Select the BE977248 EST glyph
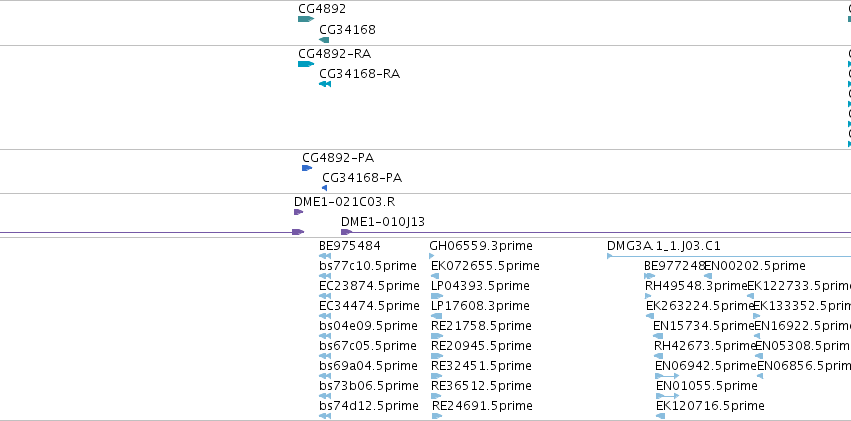The width and height of the screenshot is (851, 421). (650, 276)
